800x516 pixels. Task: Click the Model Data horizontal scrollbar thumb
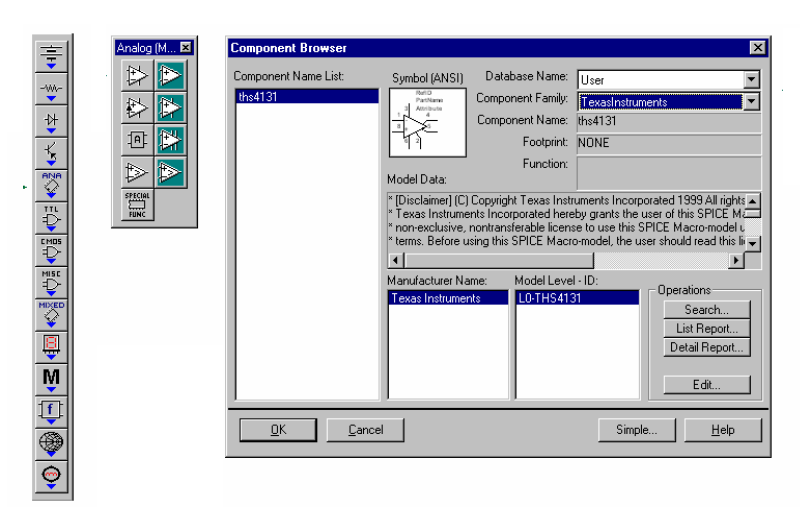pos(499,260)
